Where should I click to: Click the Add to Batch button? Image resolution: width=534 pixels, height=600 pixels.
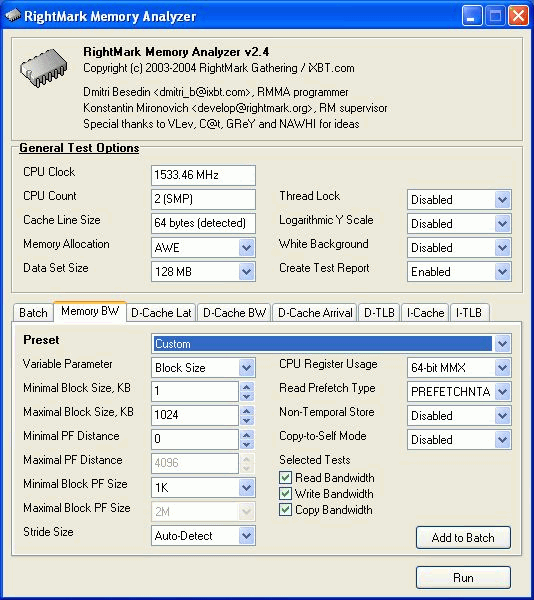point(463,538)
